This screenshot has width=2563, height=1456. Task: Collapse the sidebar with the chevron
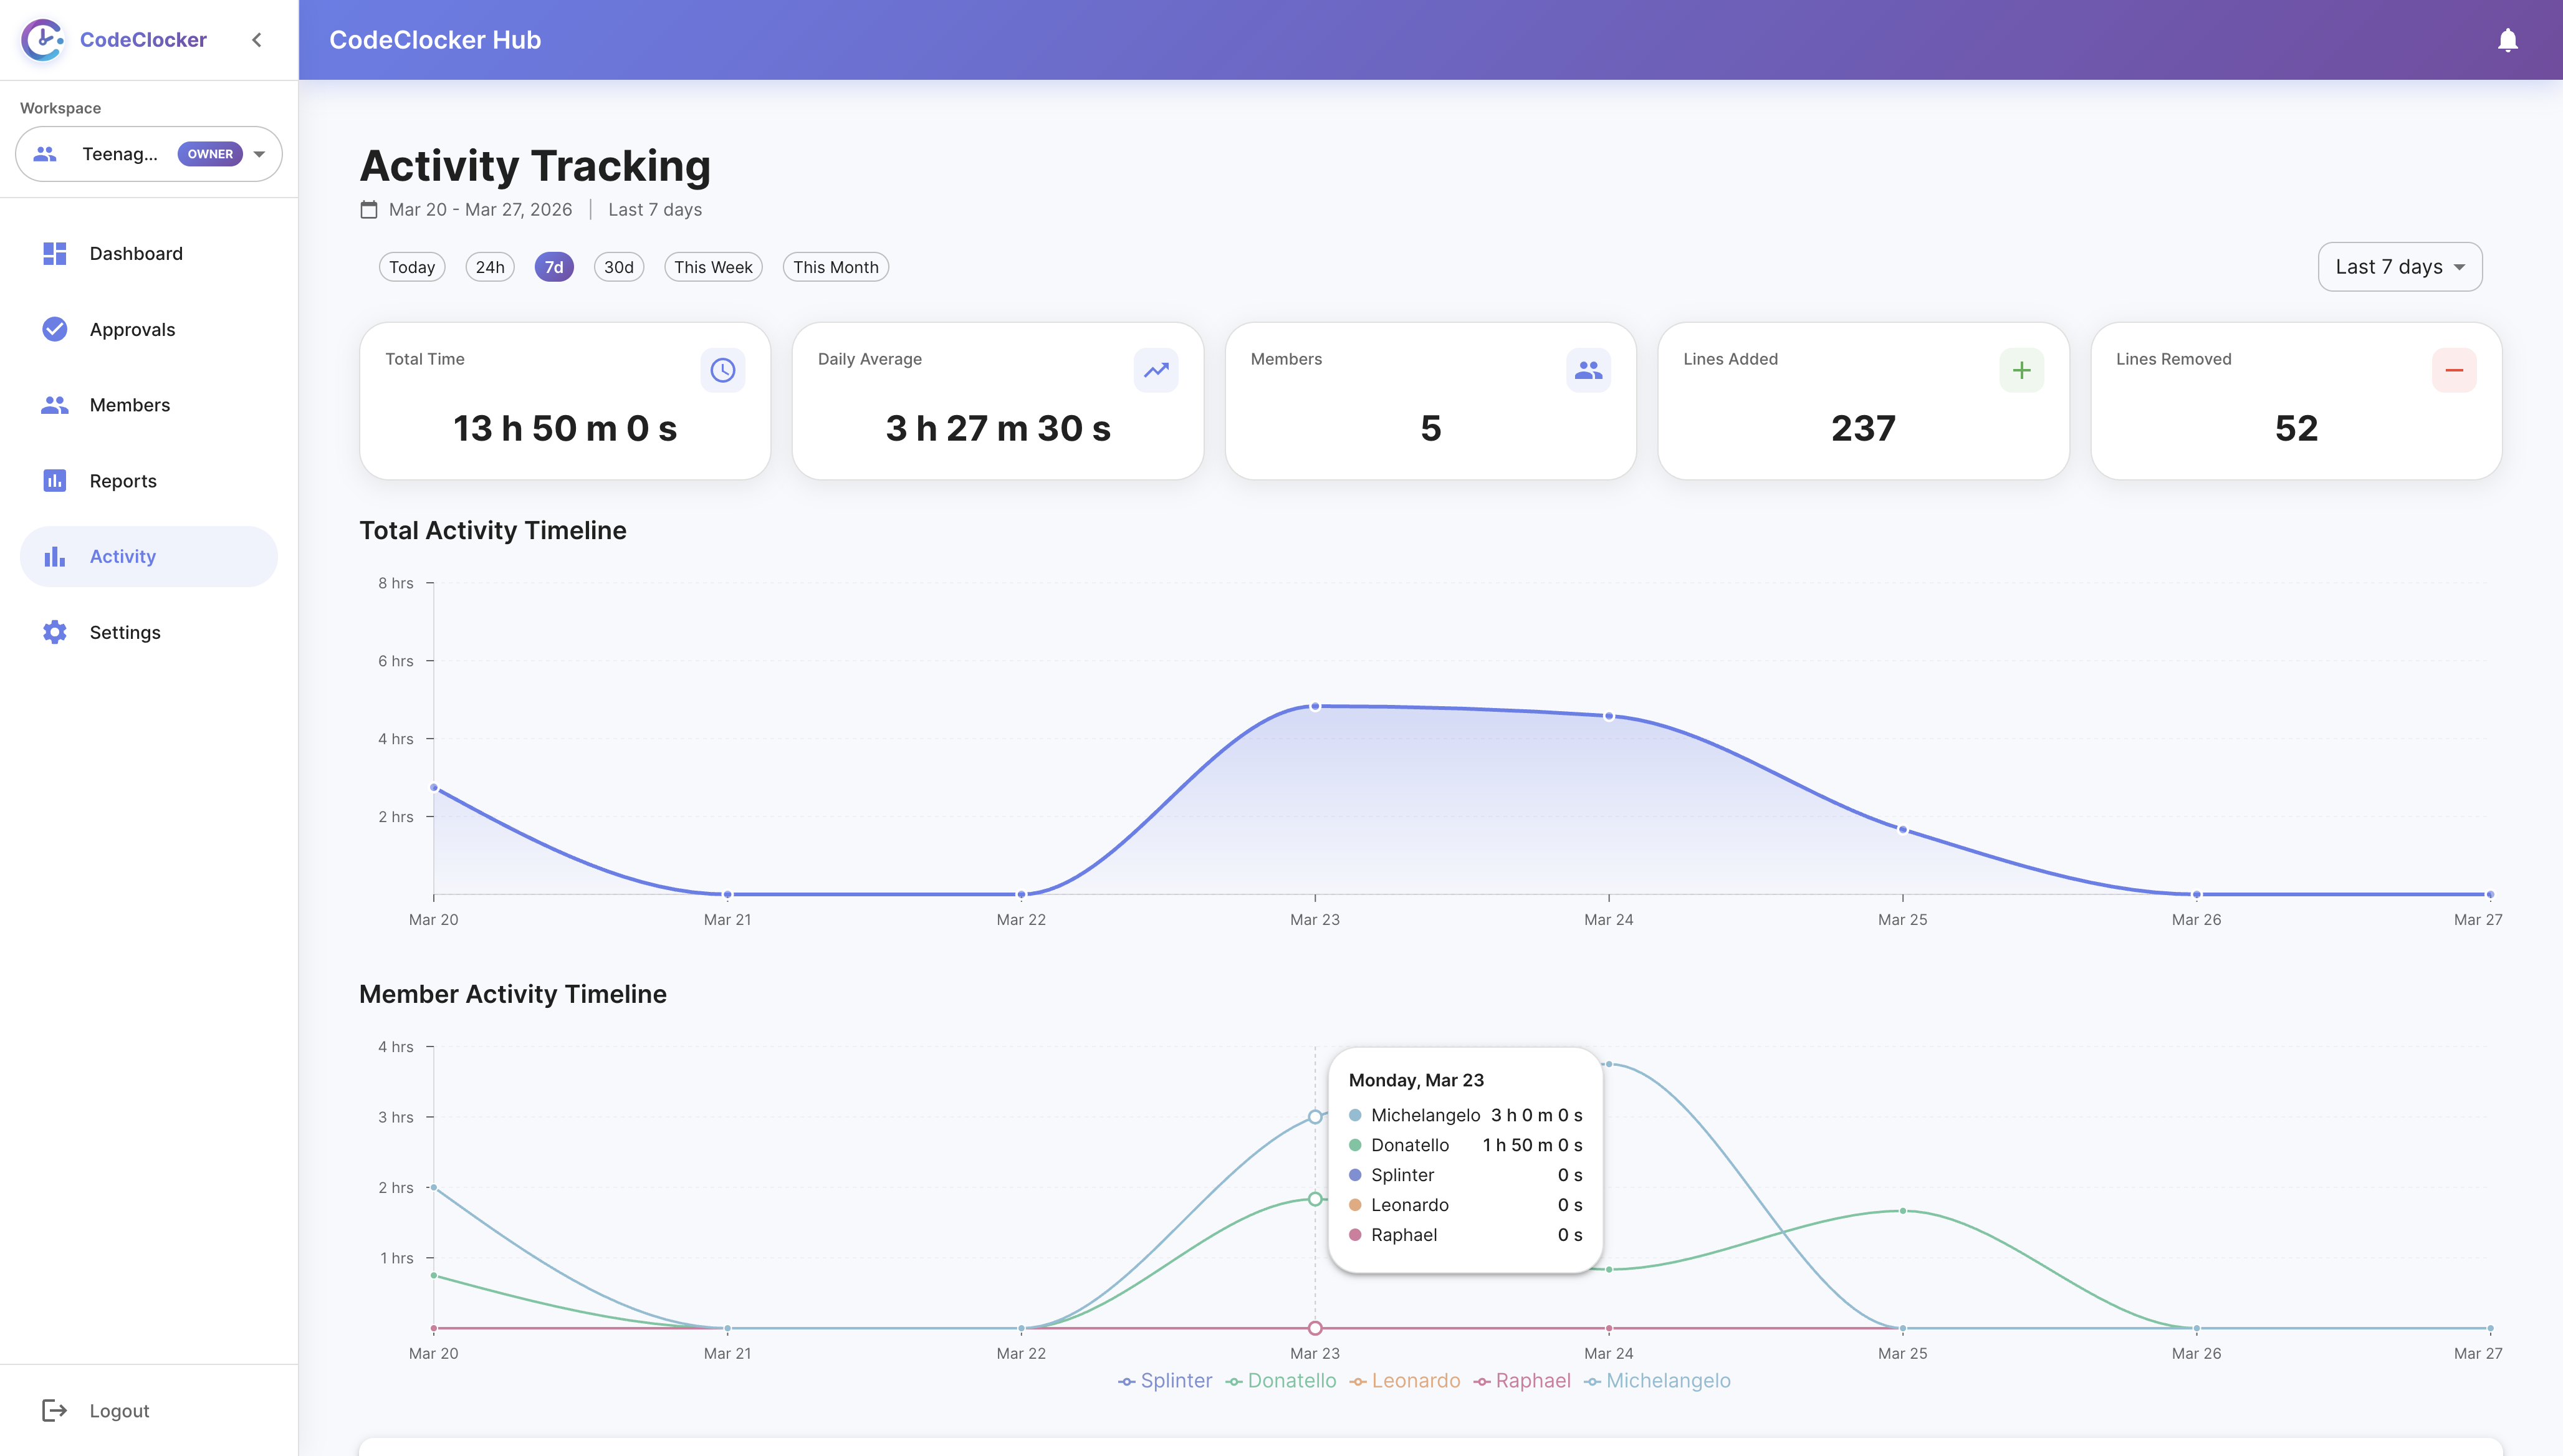point(256,40)
